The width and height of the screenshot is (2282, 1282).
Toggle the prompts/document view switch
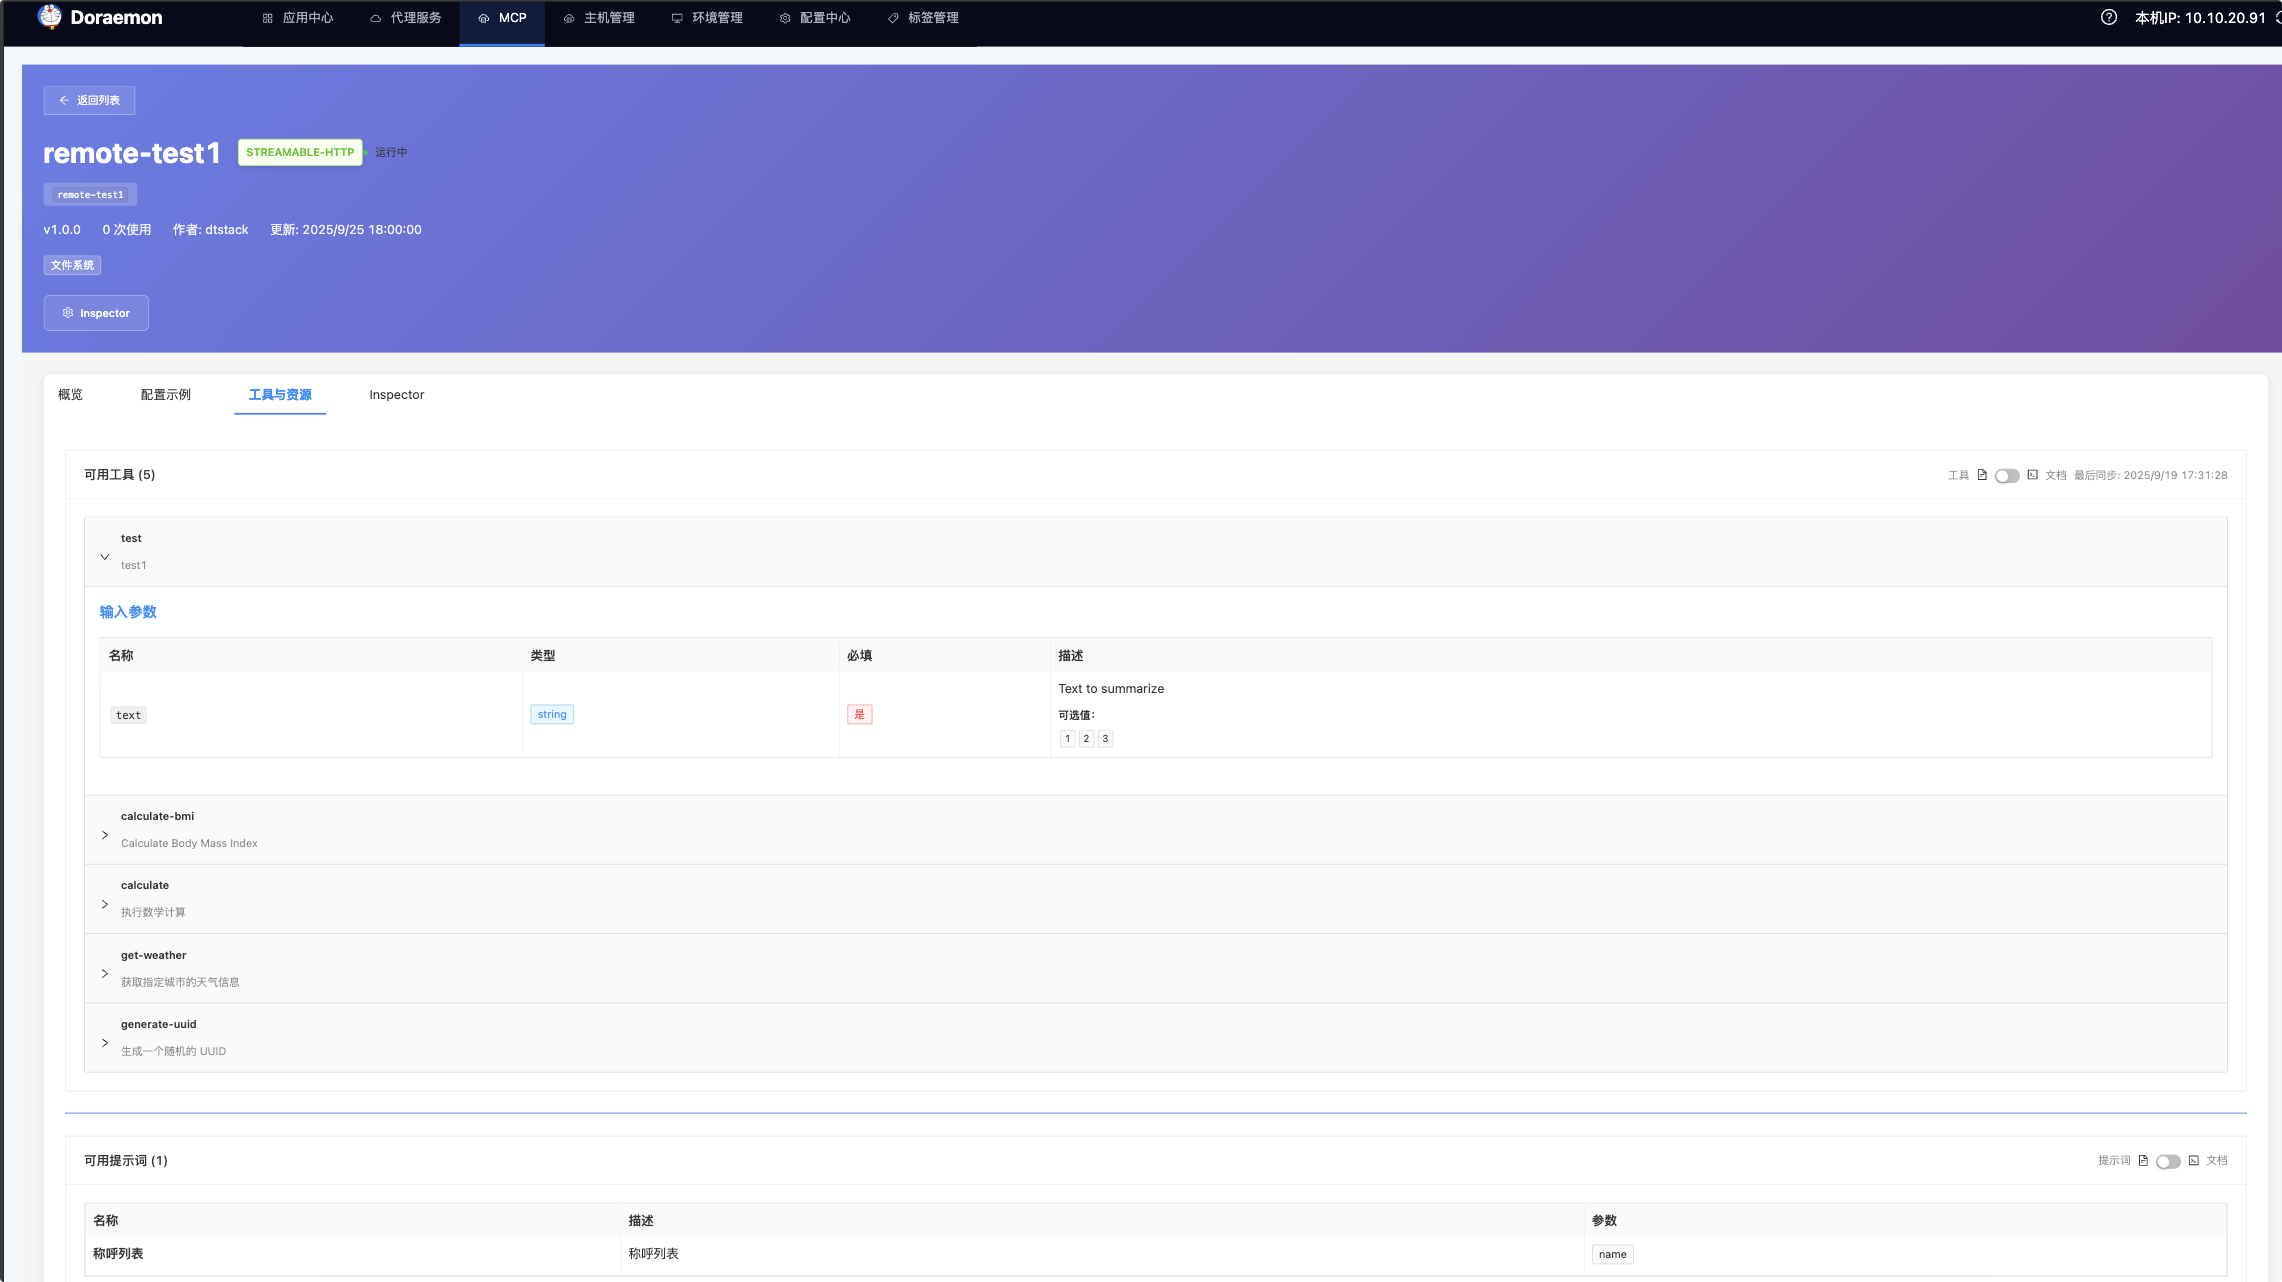(x=2167, y=1161)
